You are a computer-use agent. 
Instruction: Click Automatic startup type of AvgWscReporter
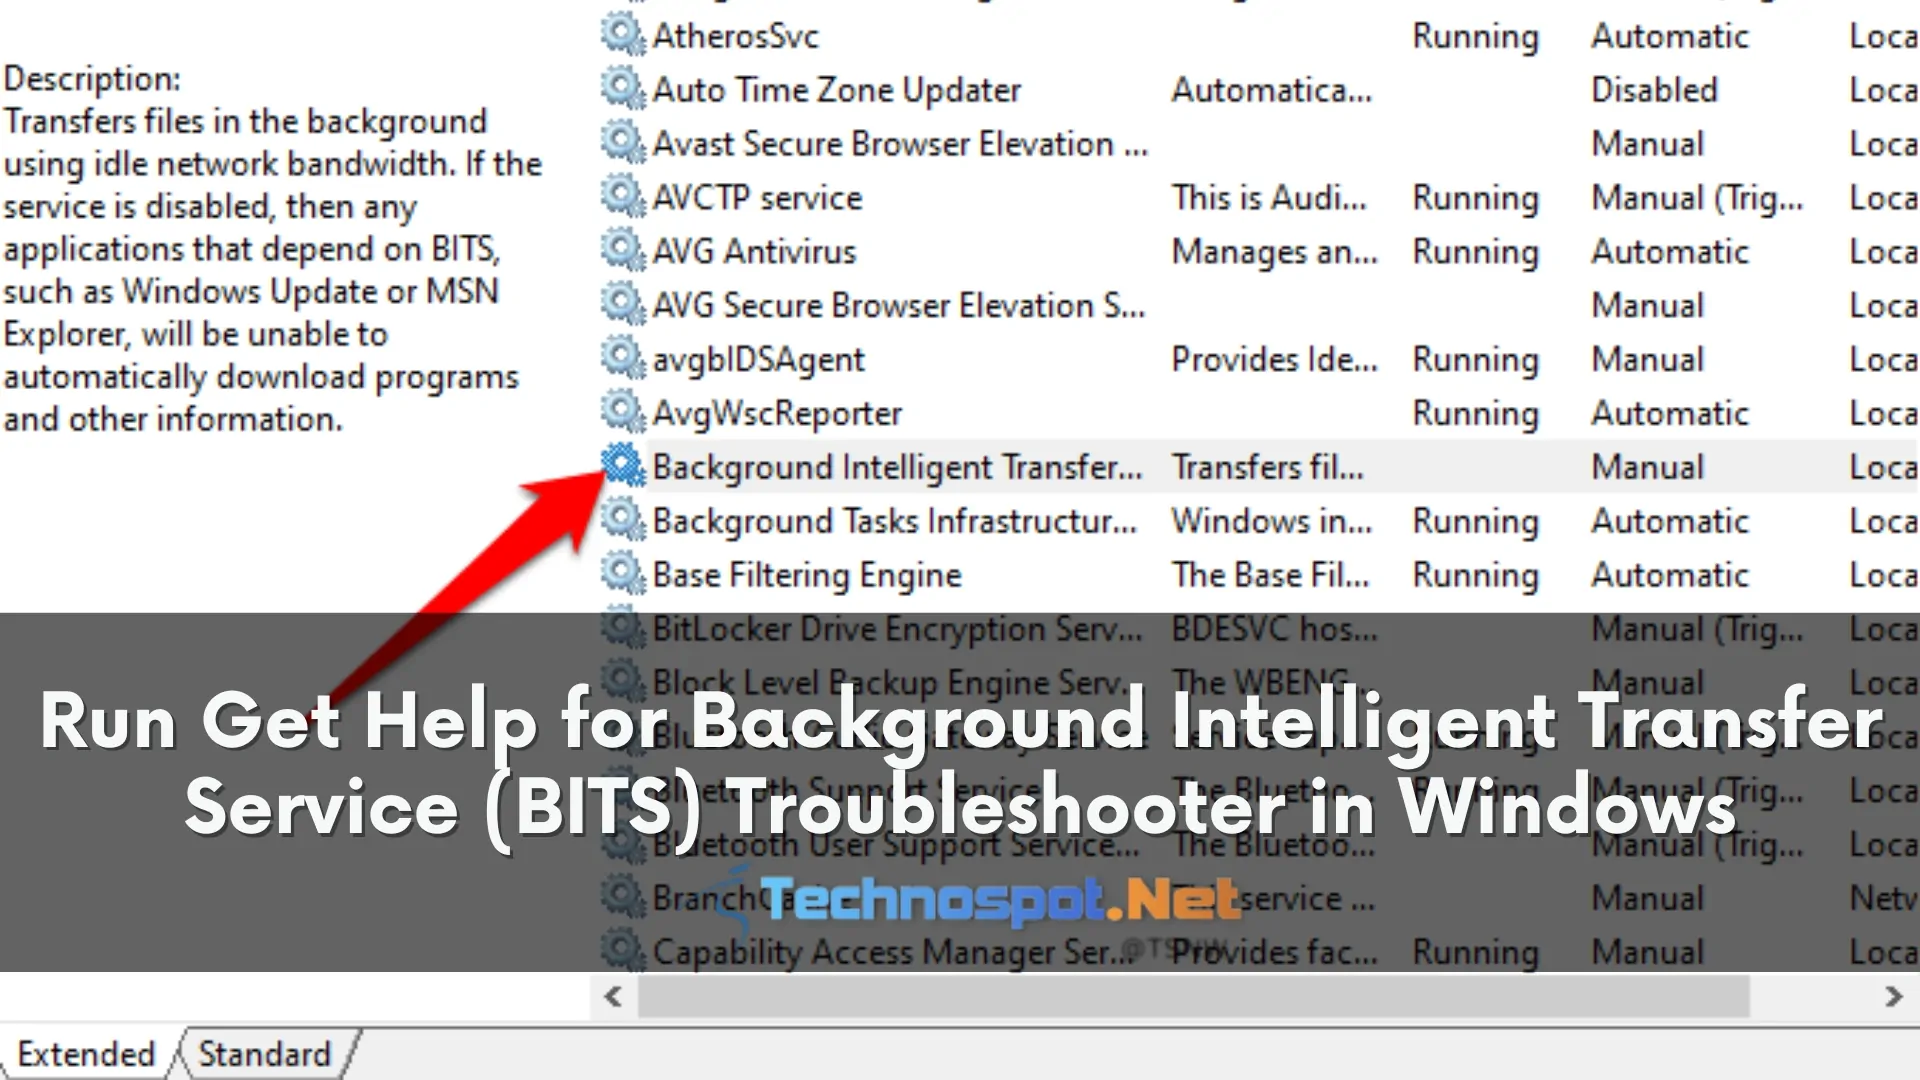click(x=1670, y=414)
